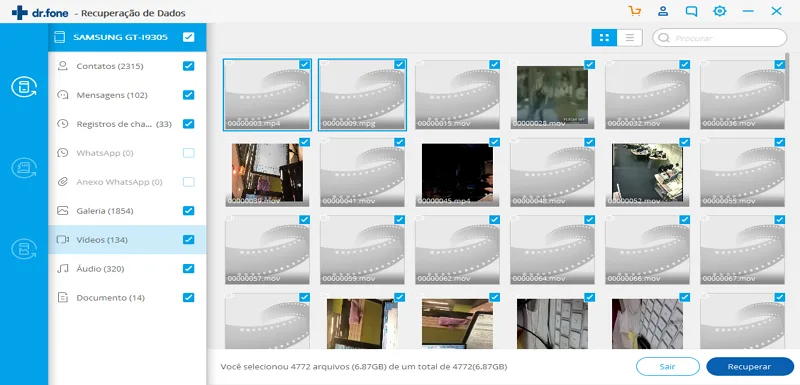Screen dimensions: 800x385
Task: Select video thumbnail 00000041.mov
Action: (362, 172)
